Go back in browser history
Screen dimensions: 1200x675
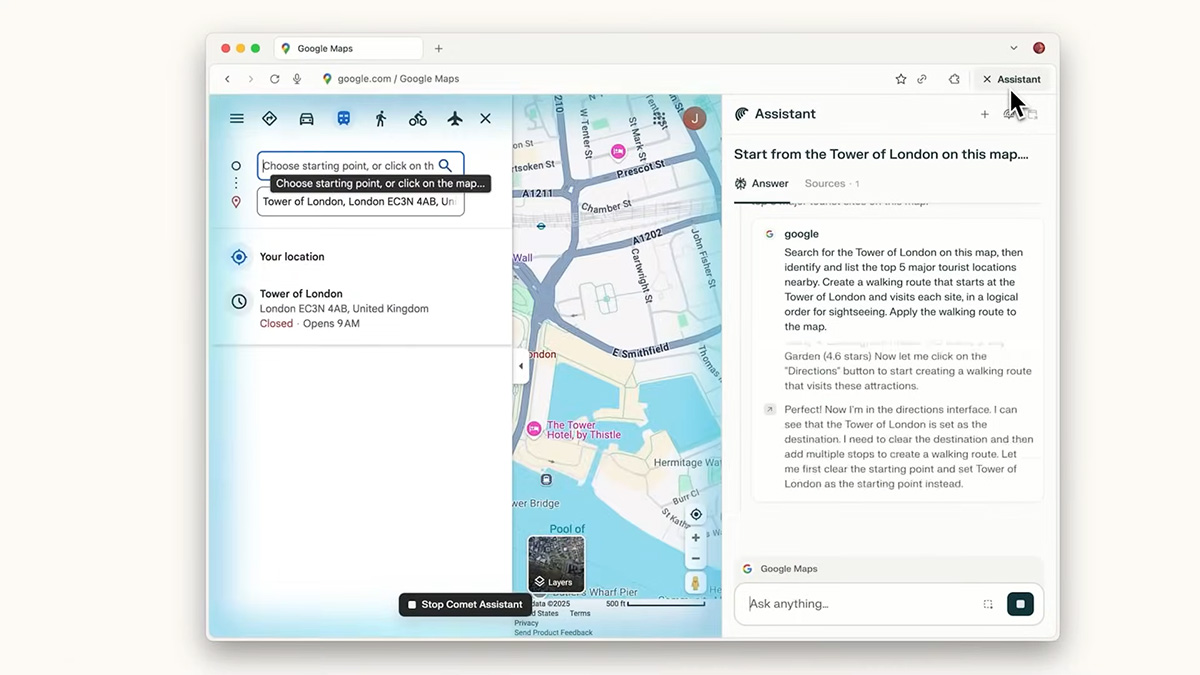click(x=227, y=79)
